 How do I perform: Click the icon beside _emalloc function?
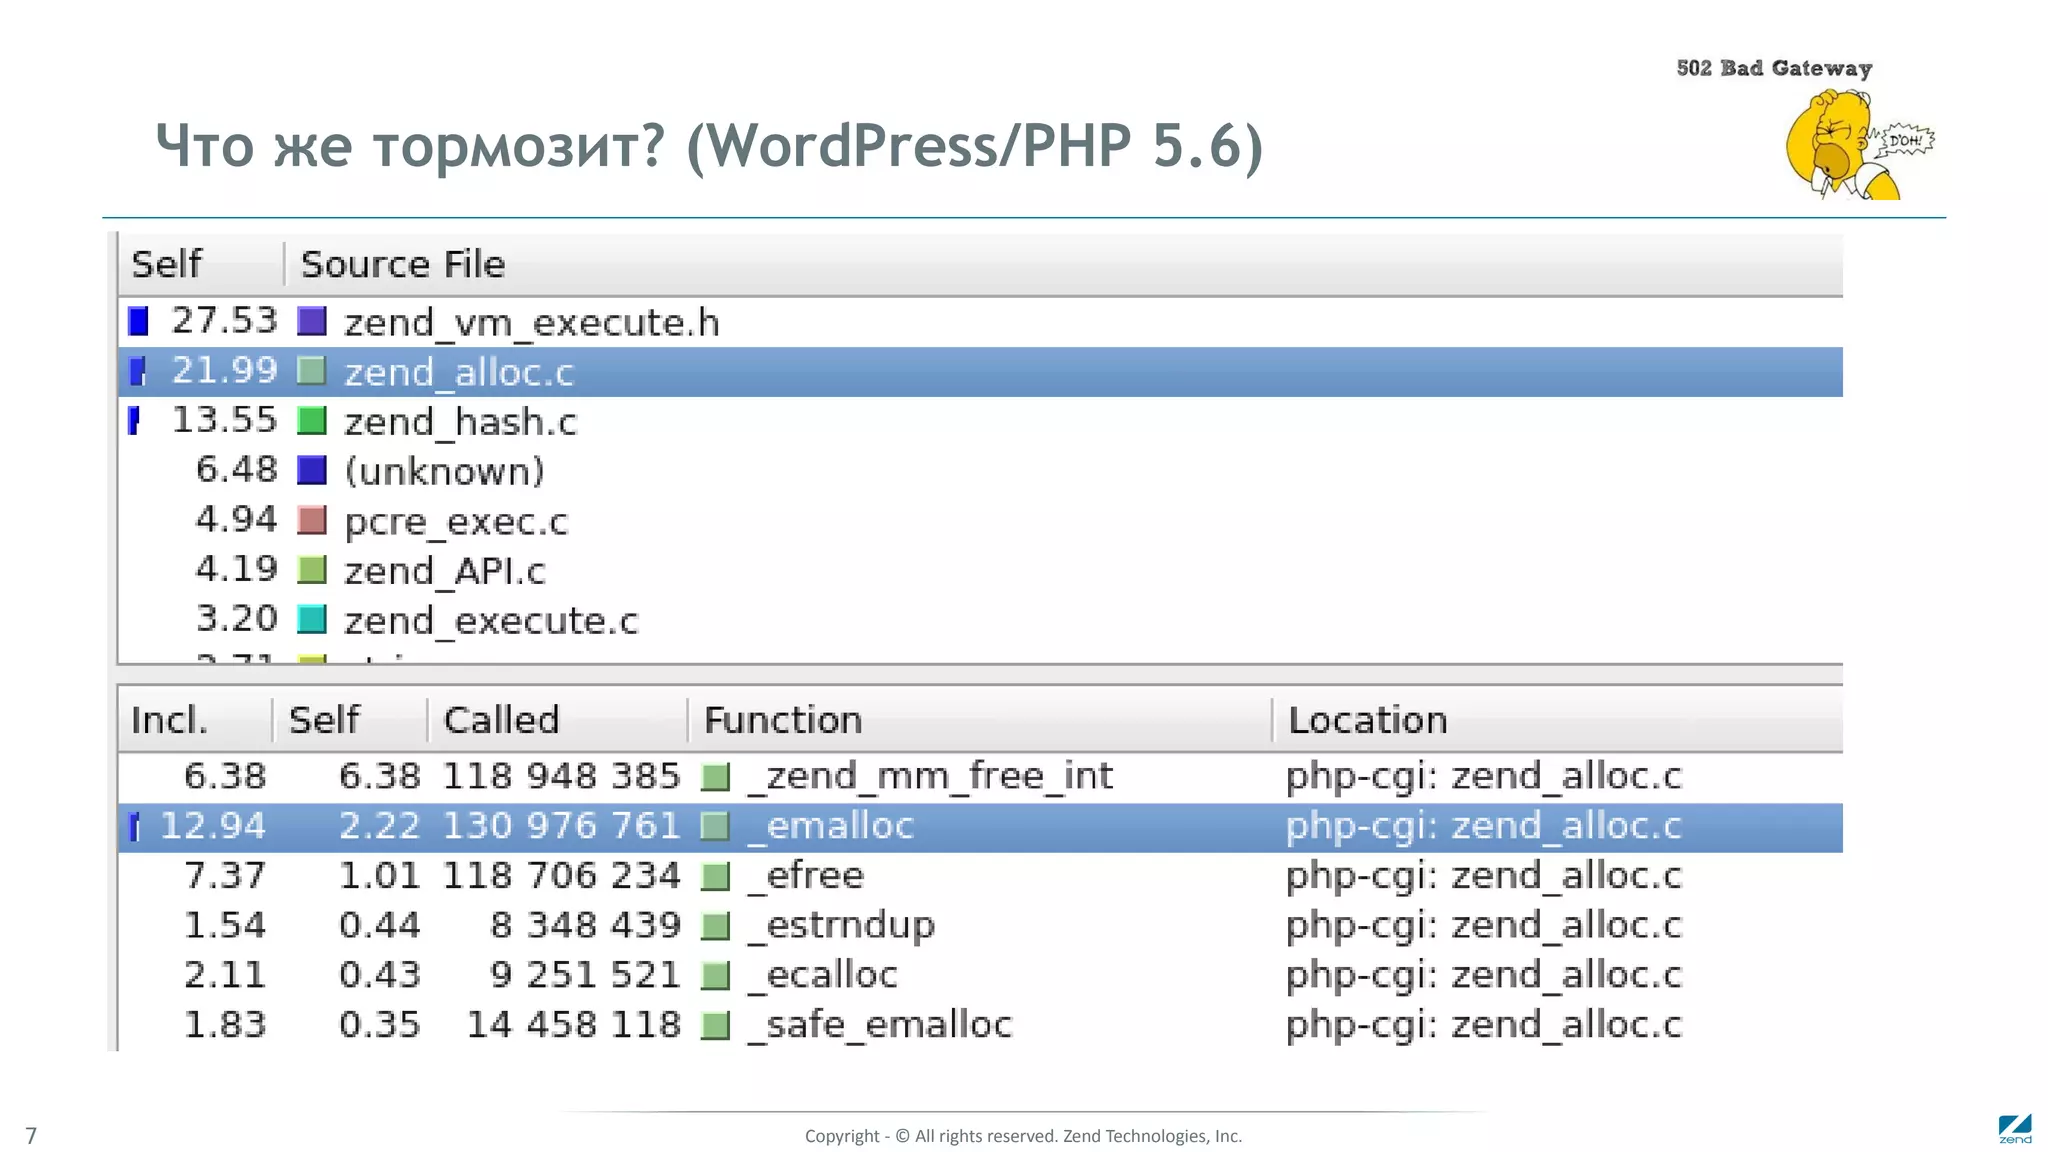[x=715, y=826]
